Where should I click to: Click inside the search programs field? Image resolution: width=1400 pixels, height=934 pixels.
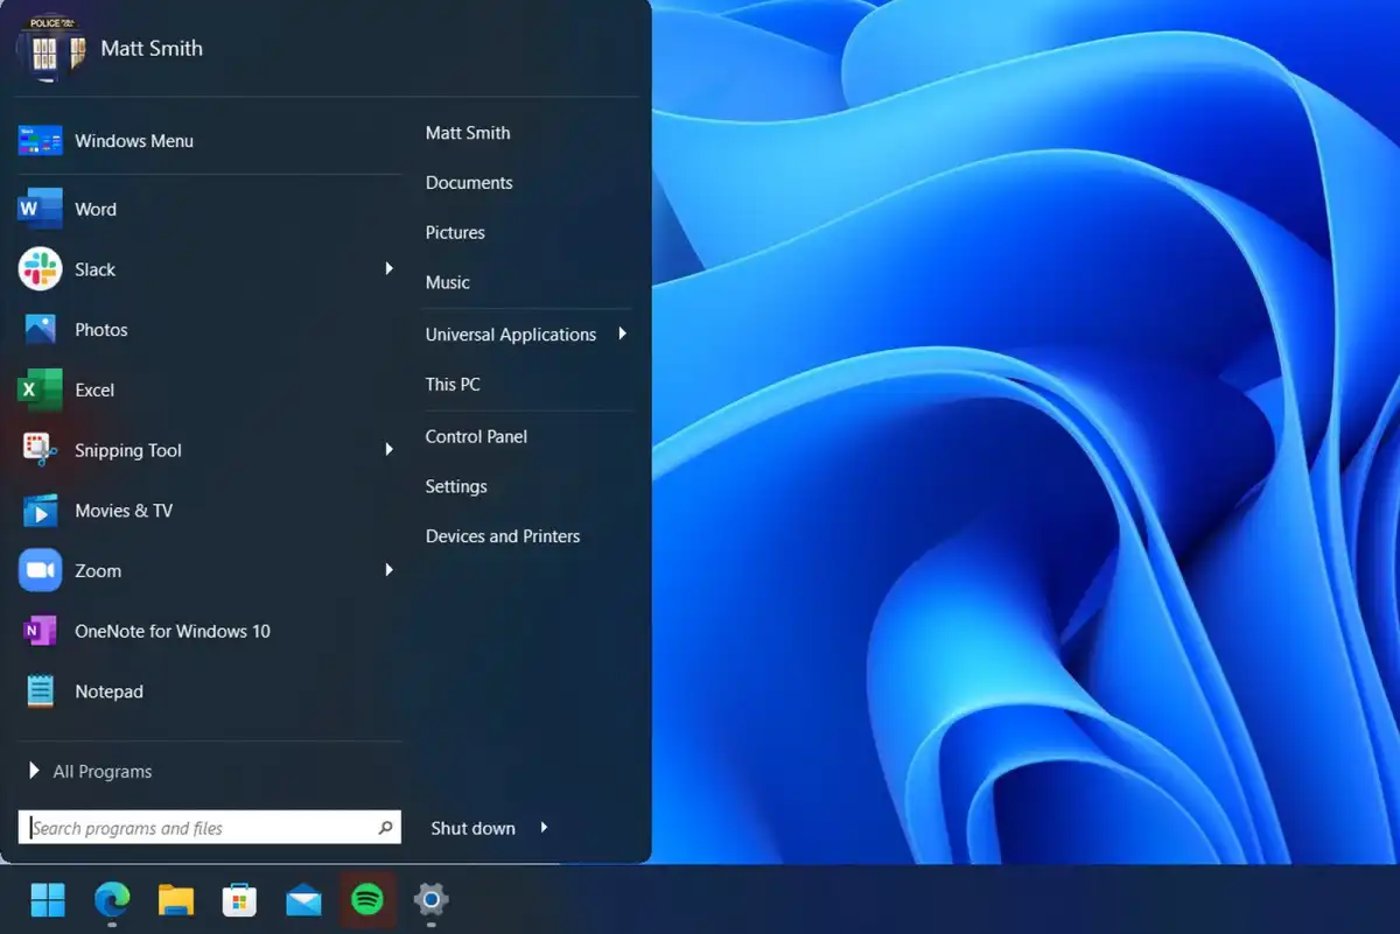(x=200, y=827)
